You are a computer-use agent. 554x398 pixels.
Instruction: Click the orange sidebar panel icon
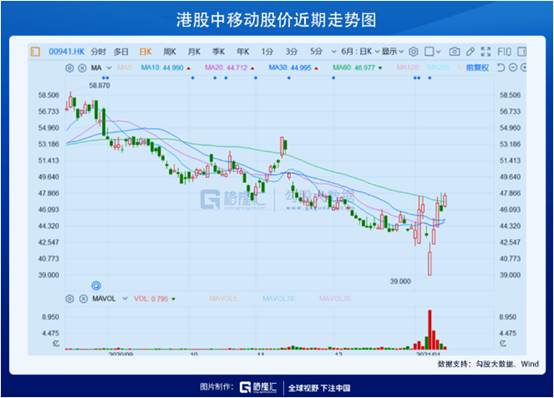click(35, 52)
